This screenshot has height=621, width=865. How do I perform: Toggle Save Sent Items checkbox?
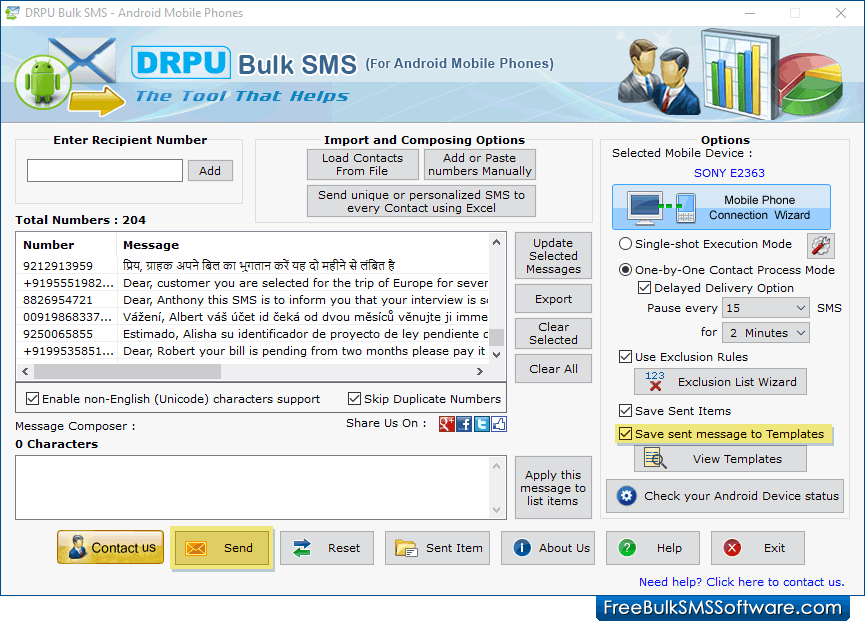(625, 411)
